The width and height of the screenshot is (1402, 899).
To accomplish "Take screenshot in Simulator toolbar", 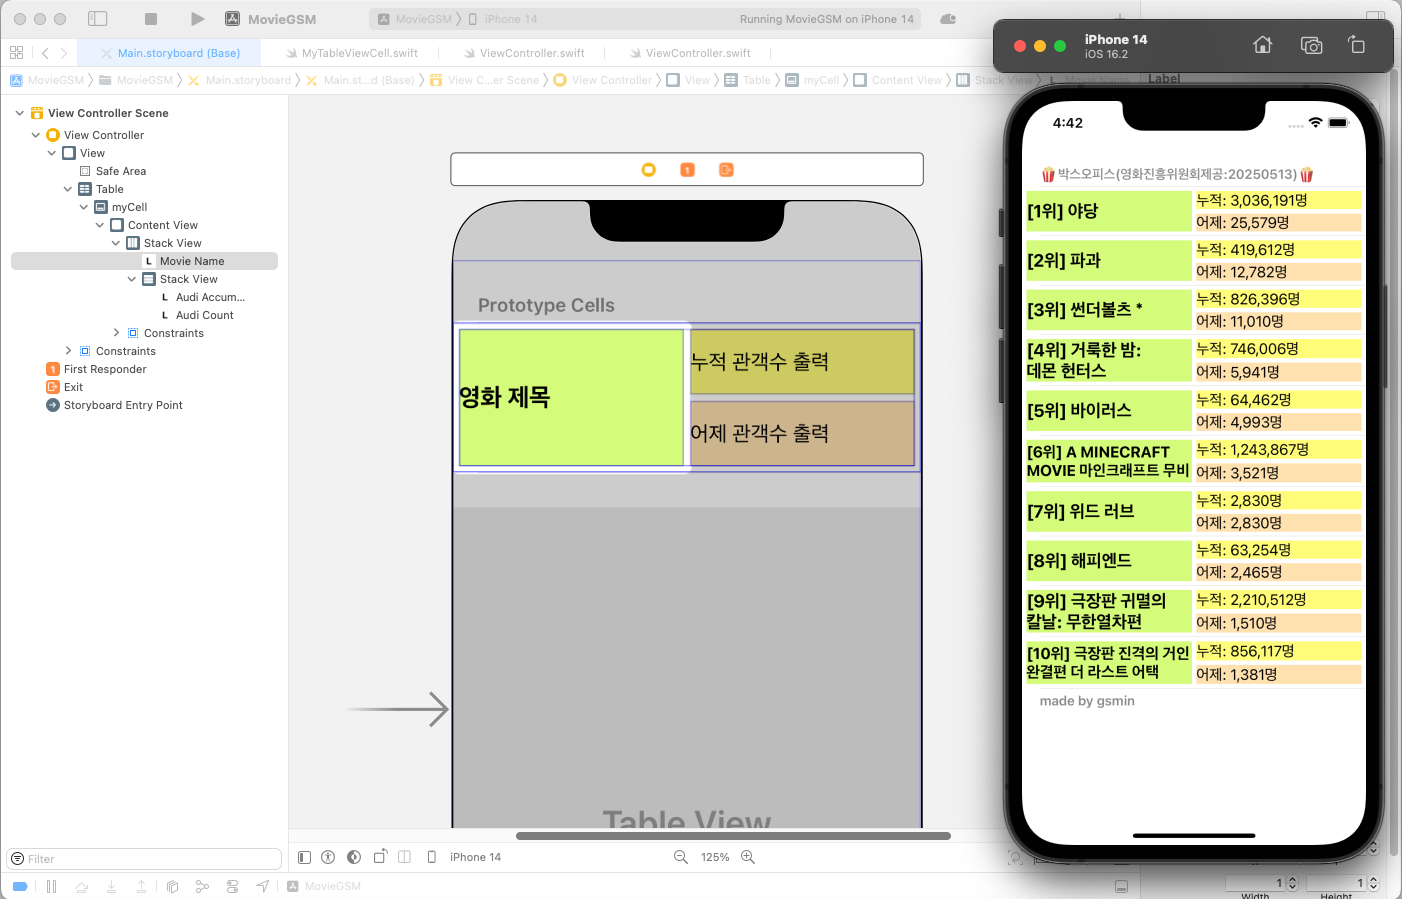I will 1311,45.
